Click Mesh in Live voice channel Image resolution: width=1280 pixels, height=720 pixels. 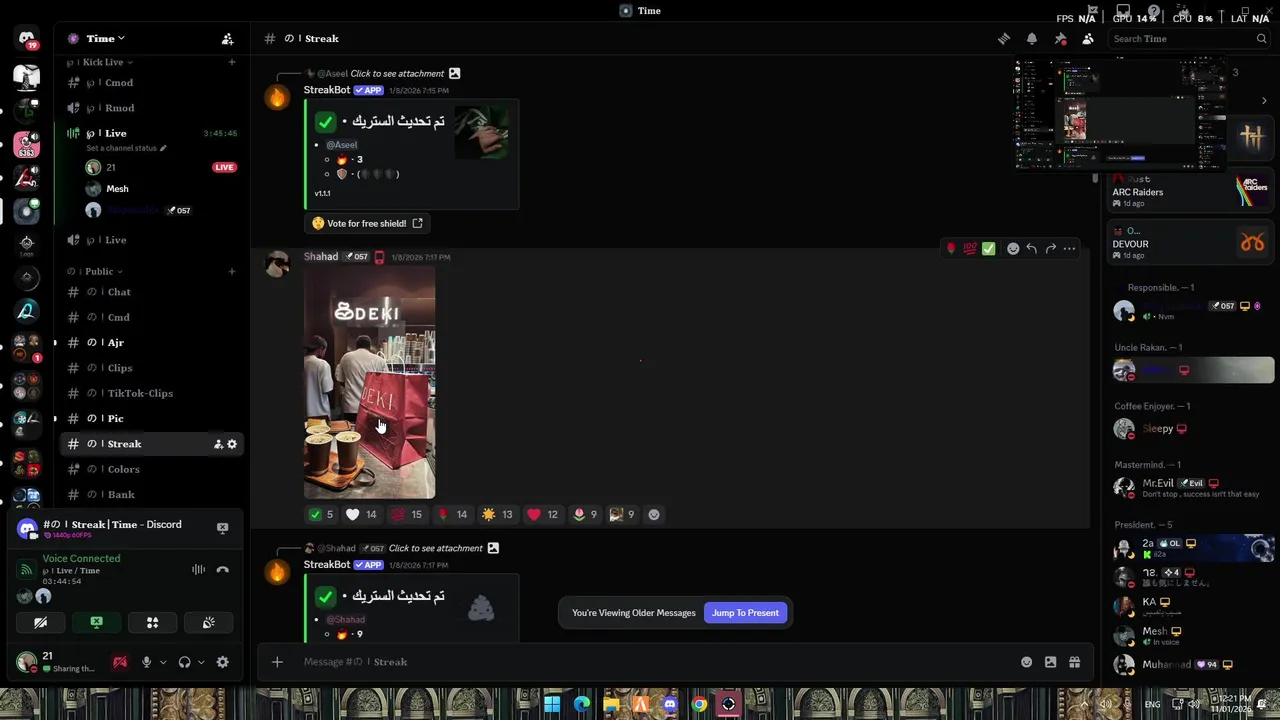click(117, 189)
